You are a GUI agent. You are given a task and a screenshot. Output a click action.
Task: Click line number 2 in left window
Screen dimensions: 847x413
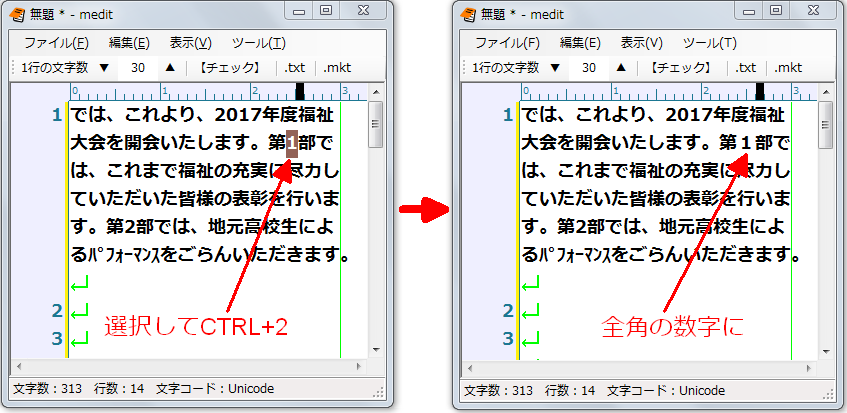57,310
